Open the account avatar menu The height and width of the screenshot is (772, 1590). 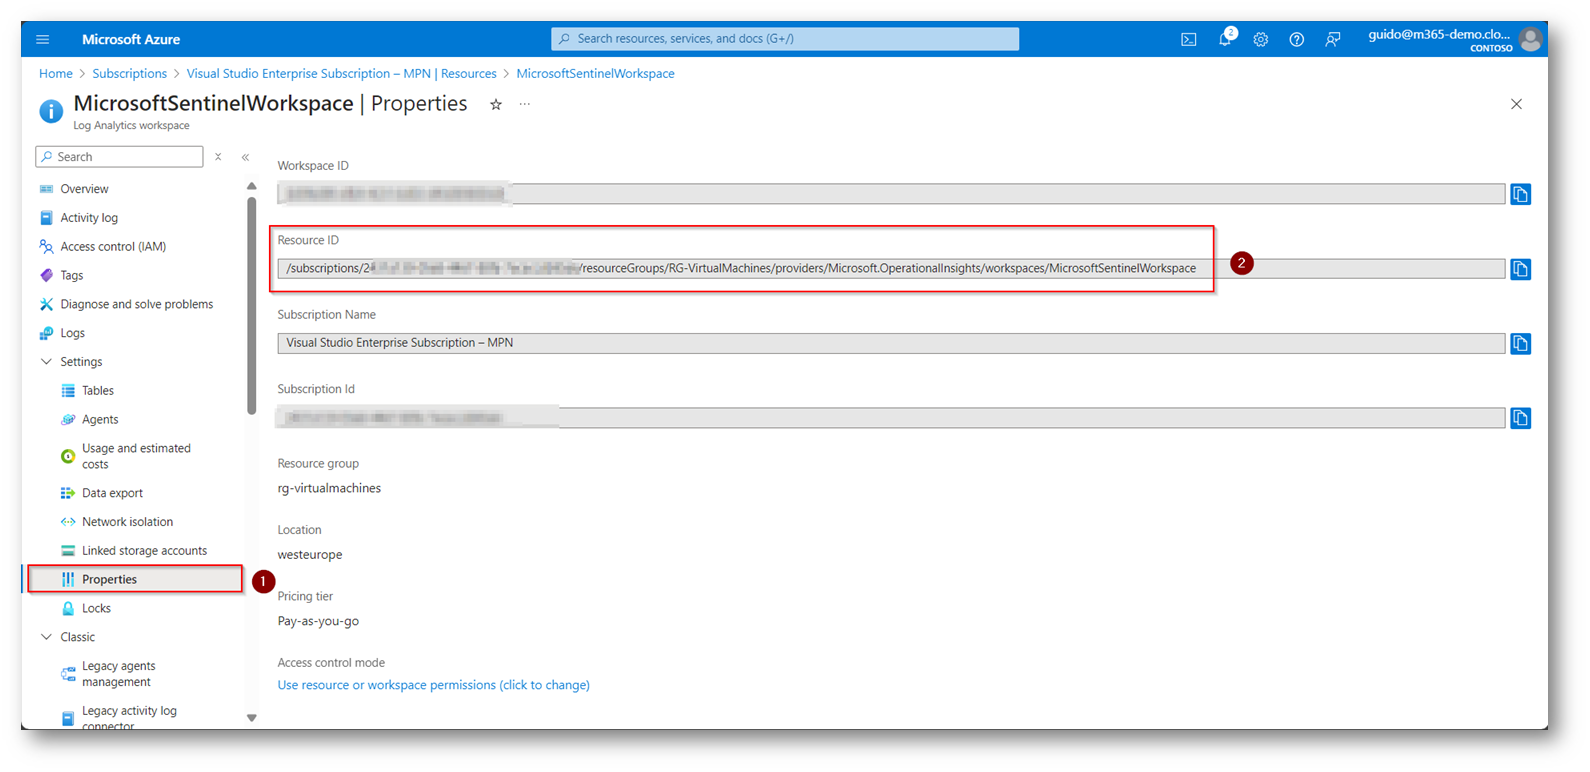(1530, 39)
